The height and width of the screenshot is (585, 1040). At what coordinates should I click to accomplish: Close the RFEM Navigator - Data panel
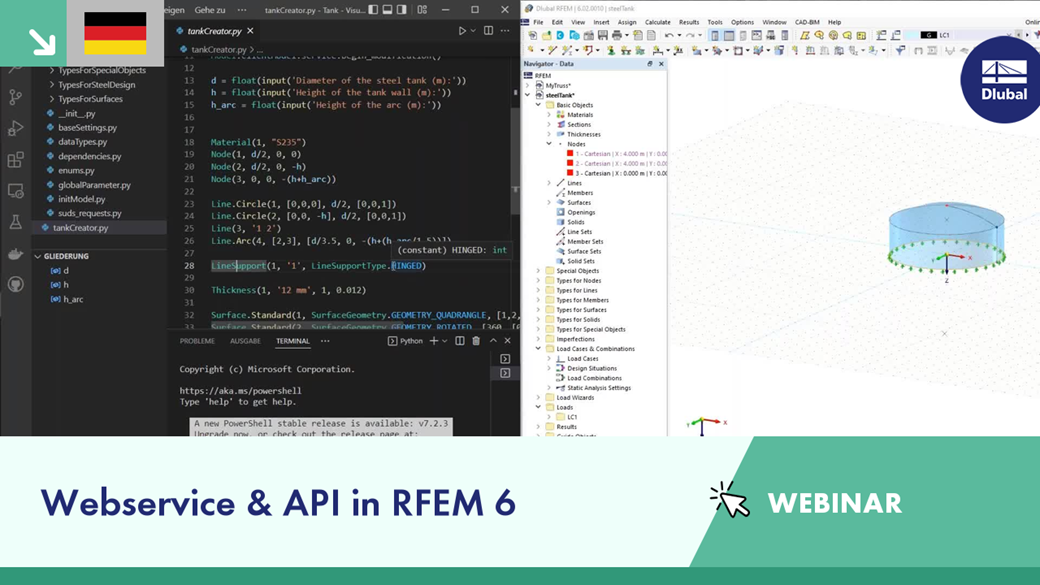point(661,64)
